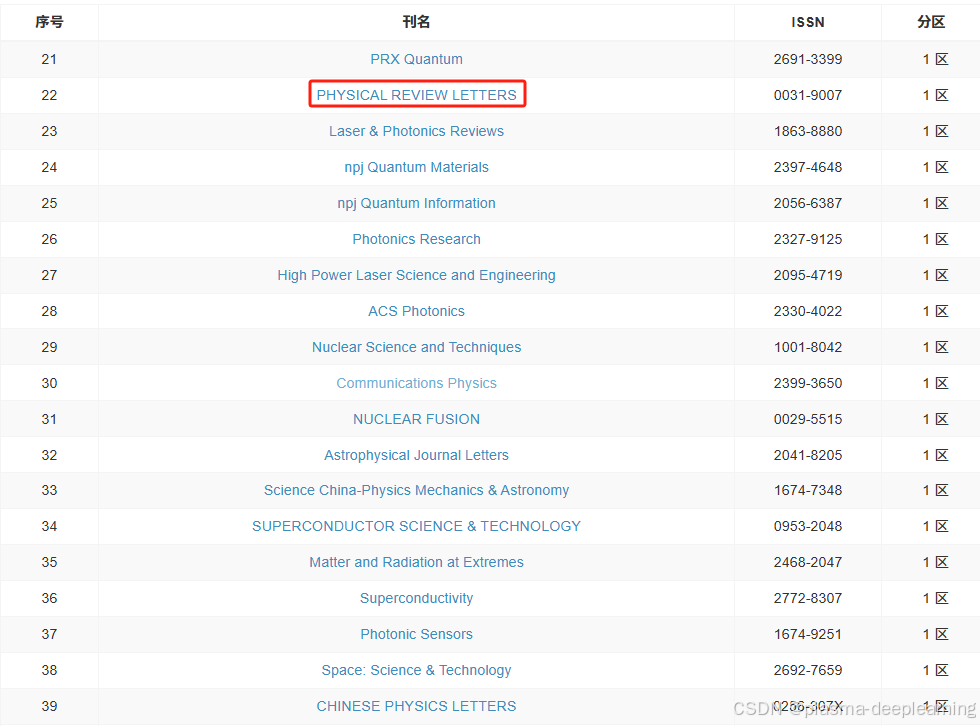Open Space: Science & Technology link
This screenshot has width=980, height=726.
[x=416, y=670]
